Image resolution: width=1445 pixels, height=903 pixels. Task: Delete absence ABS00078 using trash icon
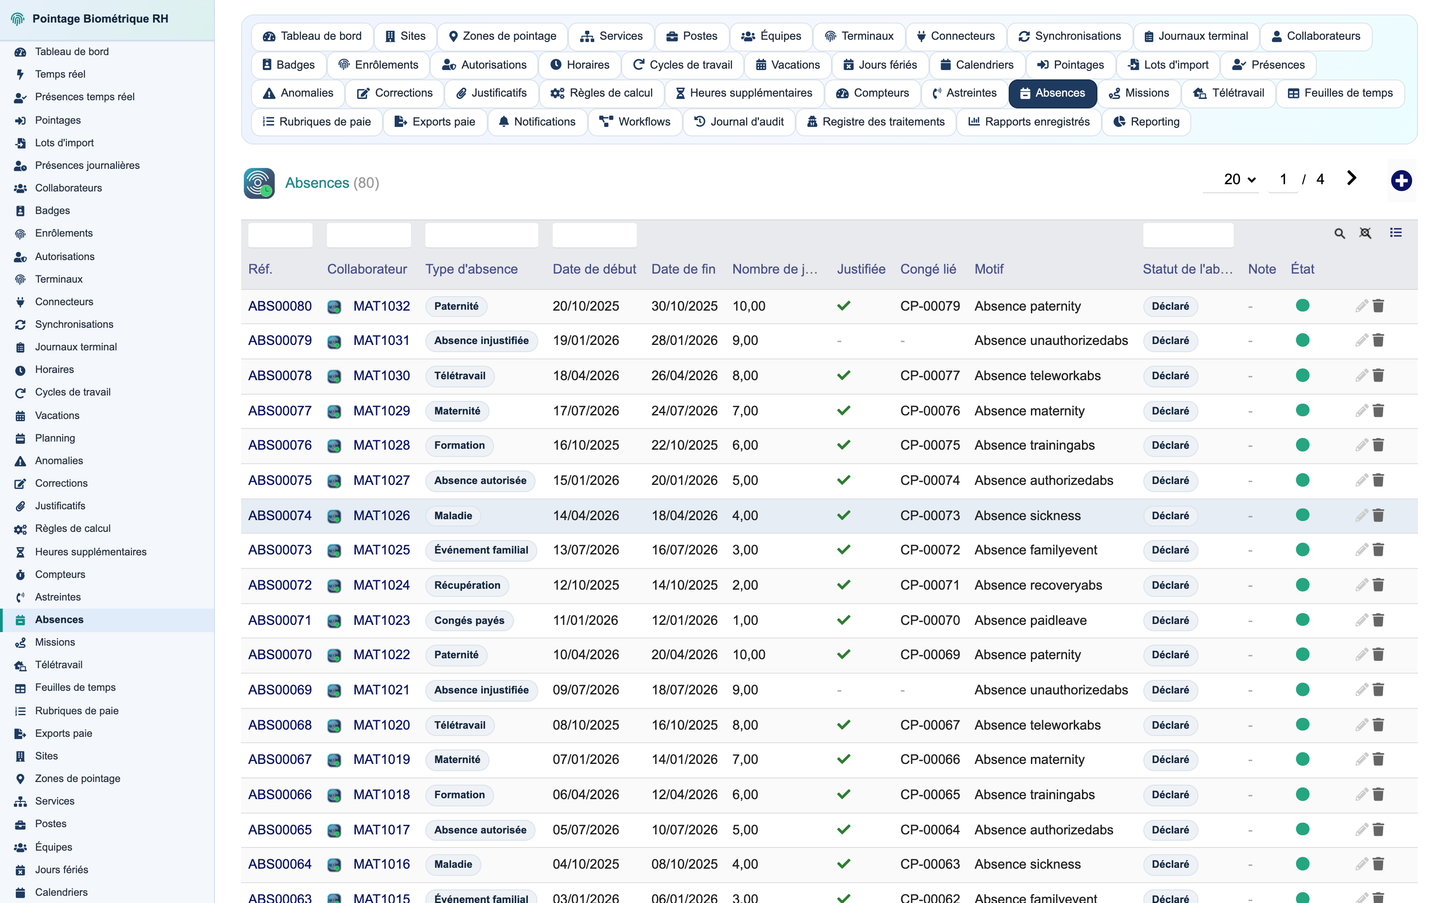coord(1378,376)
